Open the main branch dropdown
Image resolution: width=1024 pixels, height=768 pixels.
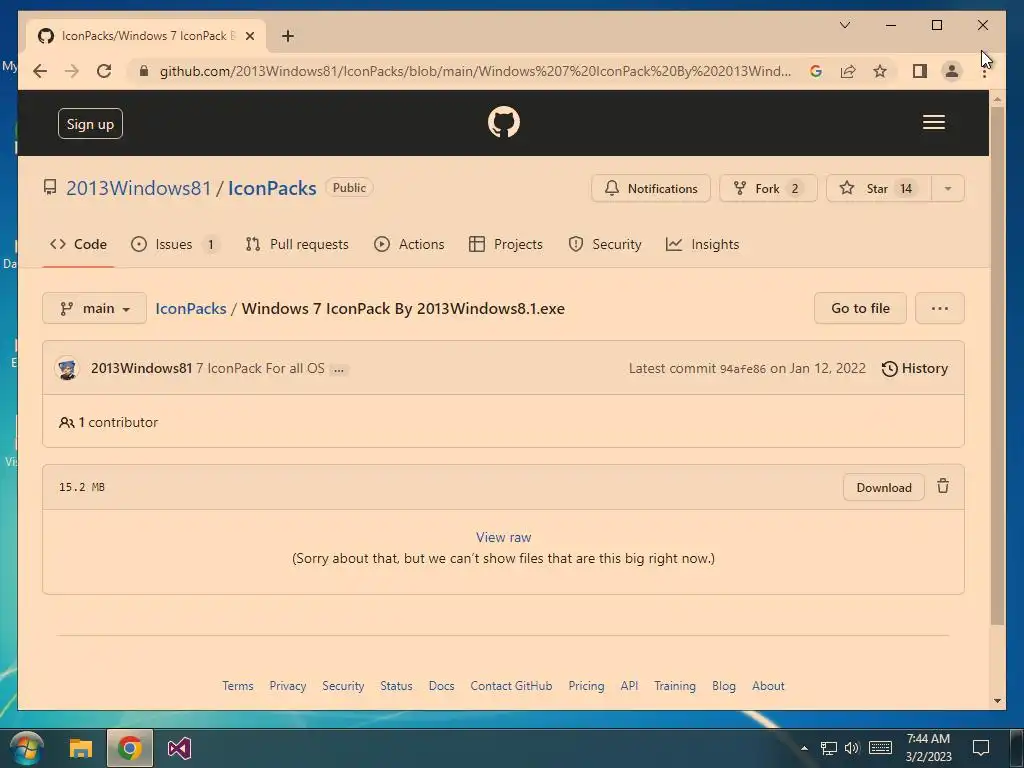coord(95,308)
